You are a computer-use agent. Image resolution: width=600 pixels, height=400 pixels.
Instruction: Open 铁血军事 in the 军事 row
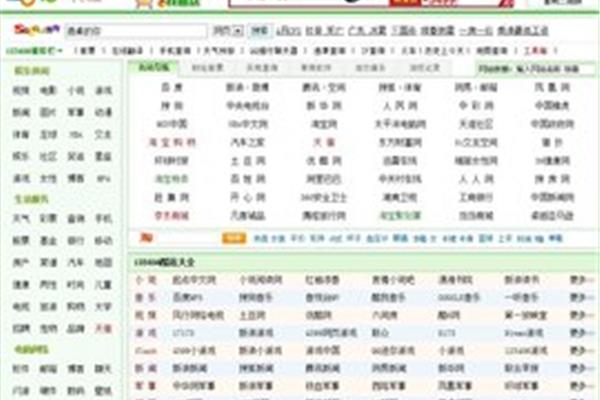[x=323, y=386]
